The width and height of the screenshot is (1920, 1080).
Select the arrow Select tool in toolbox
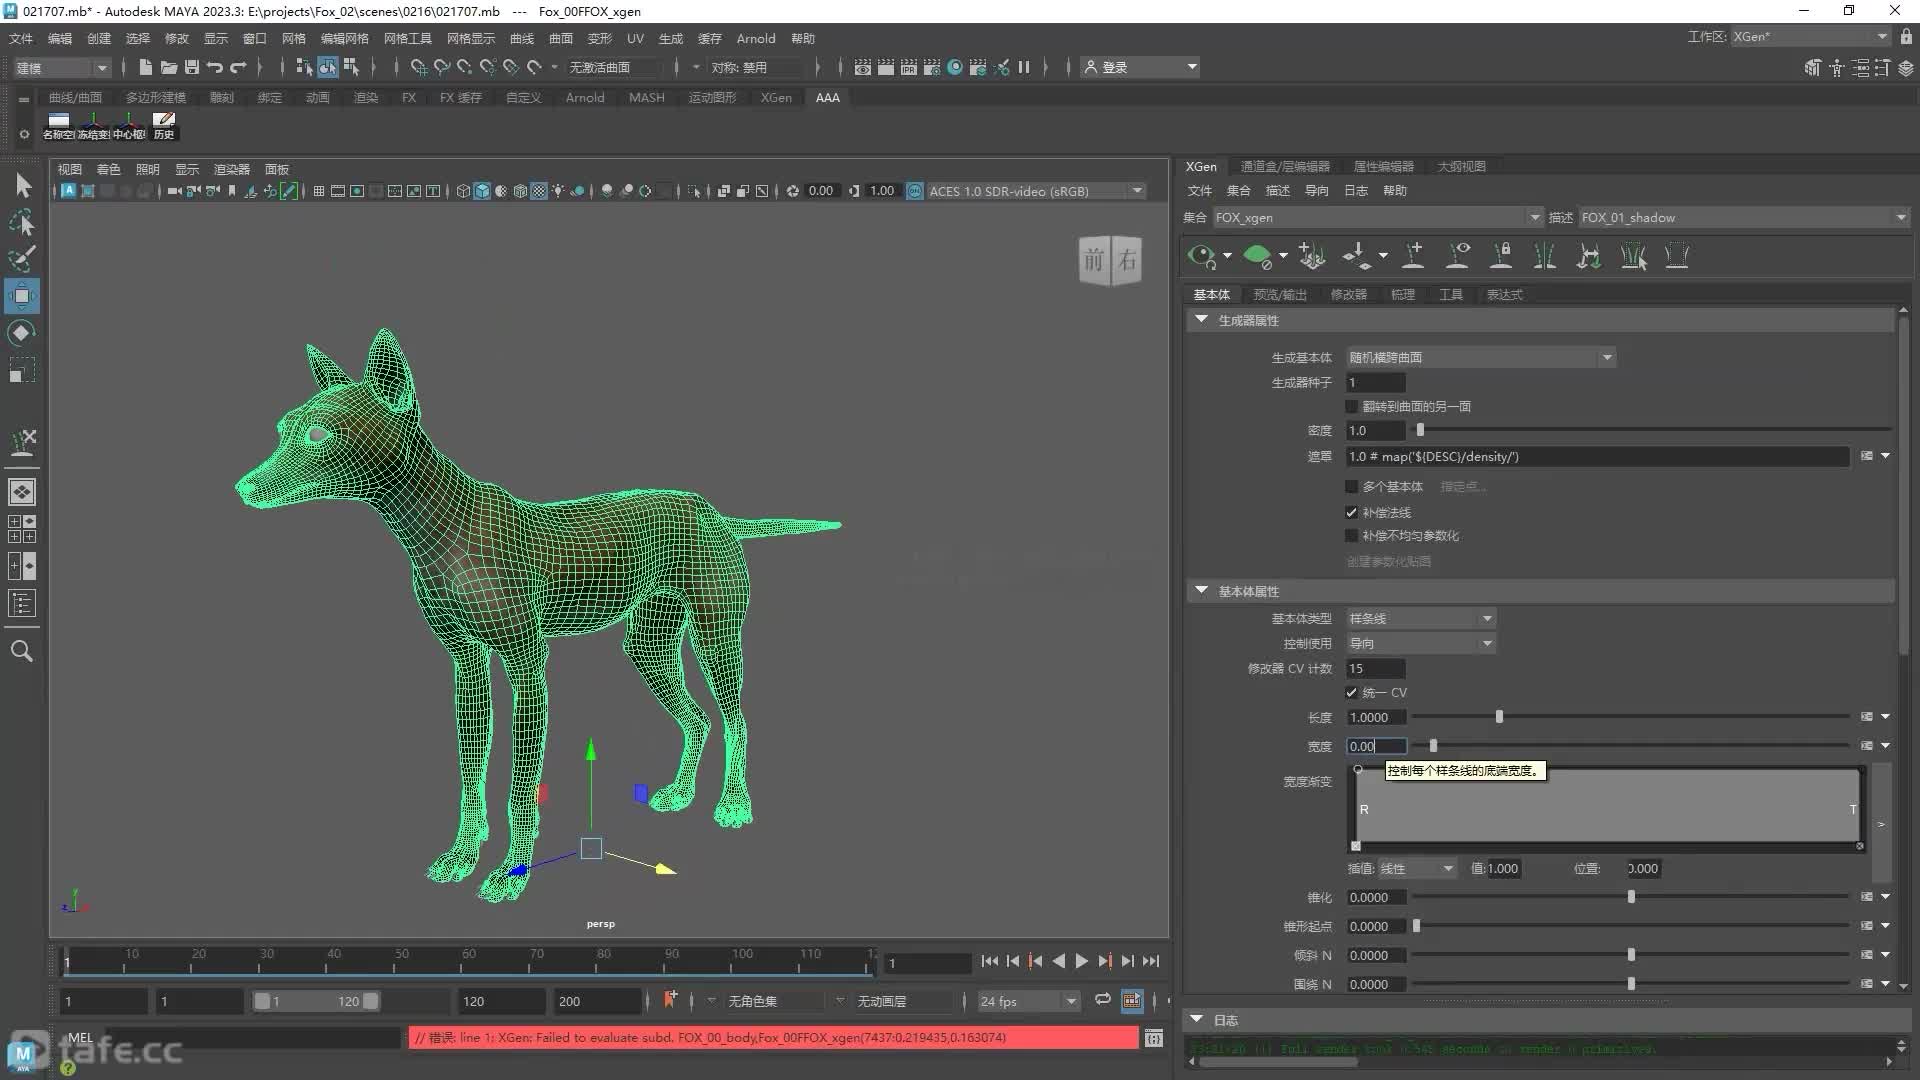pyautogui.click(x=22, y=186)
